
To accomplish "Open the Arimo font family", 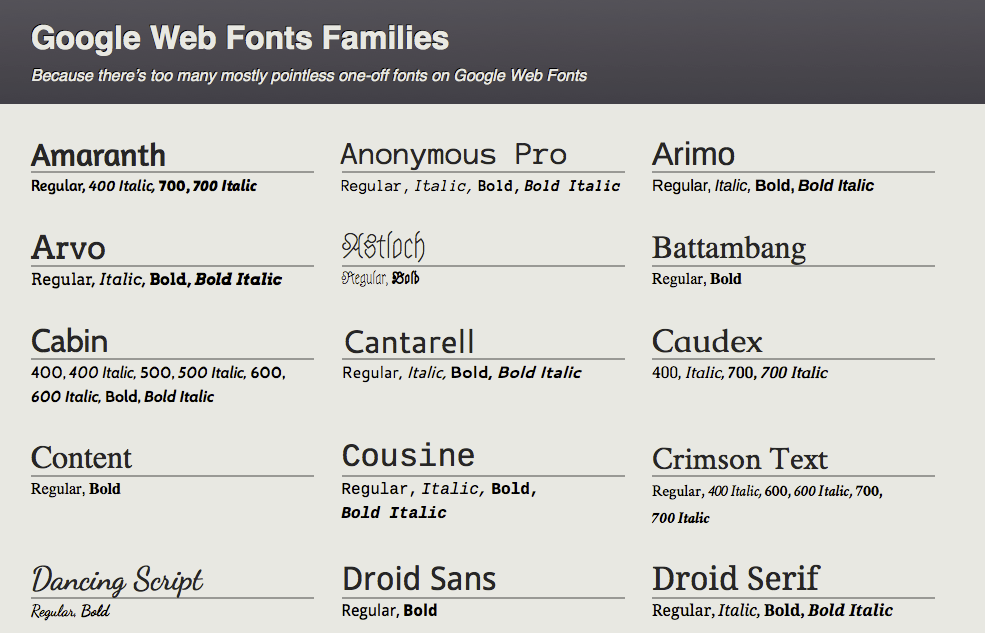I will [692, 154].
